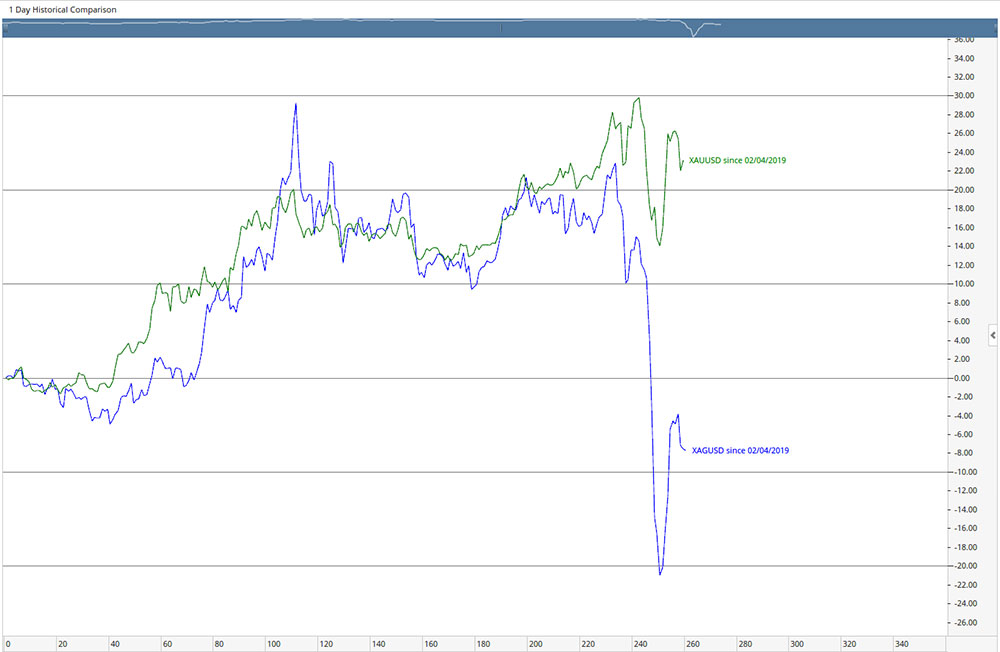Expand the collapsed side panel arrow
The height and width of the screenshot is (652, 1000).
tap(992, 336)
